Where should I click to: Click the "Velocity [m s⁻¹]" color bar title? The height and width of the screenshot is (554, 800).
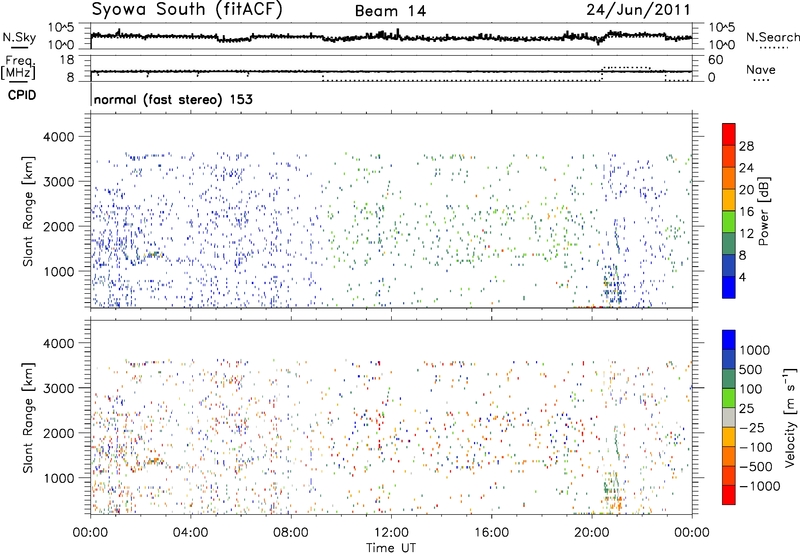point(790,416)
